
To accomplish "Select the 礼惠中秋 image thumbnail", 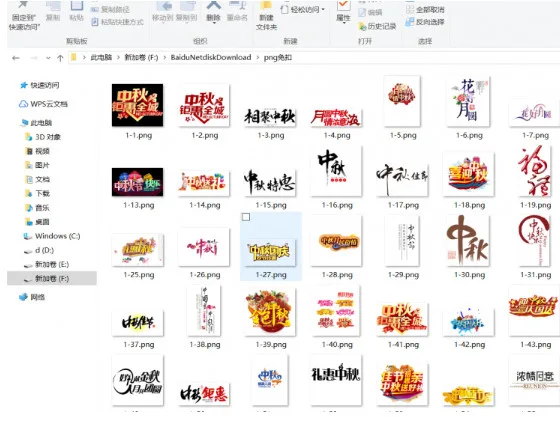I will [336, 381].
